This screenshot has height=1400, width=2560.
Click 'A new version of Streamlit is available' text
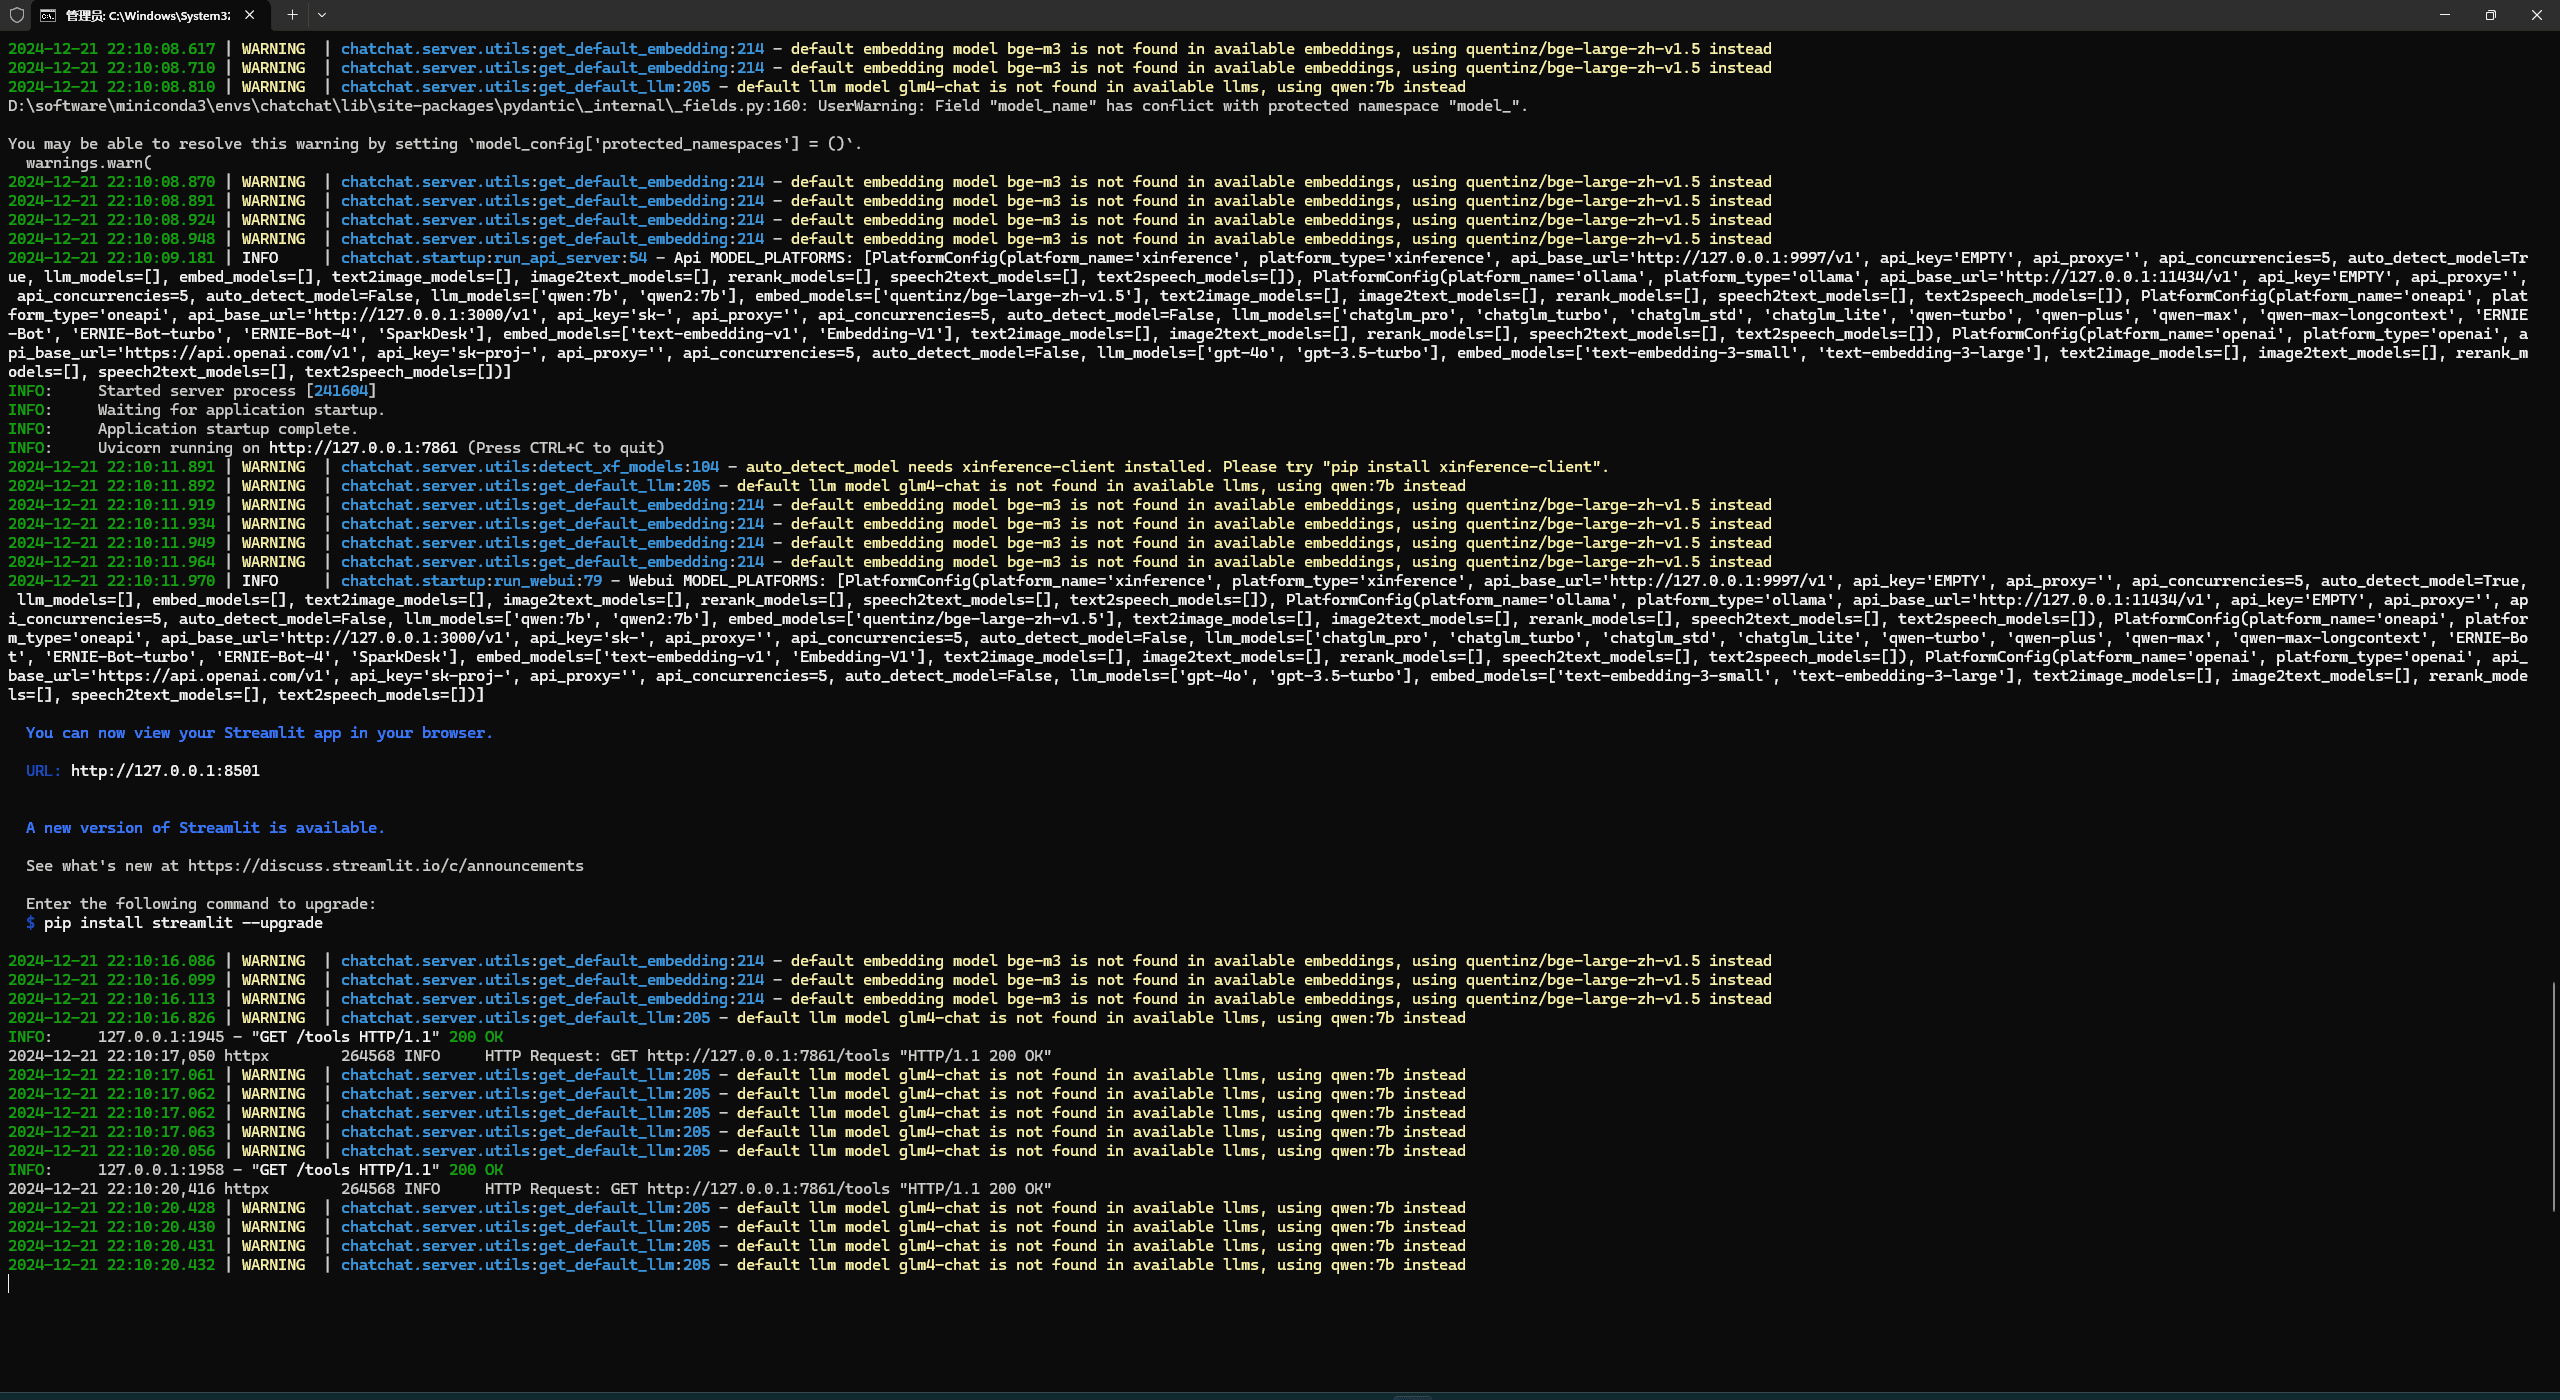click(205, 828)
